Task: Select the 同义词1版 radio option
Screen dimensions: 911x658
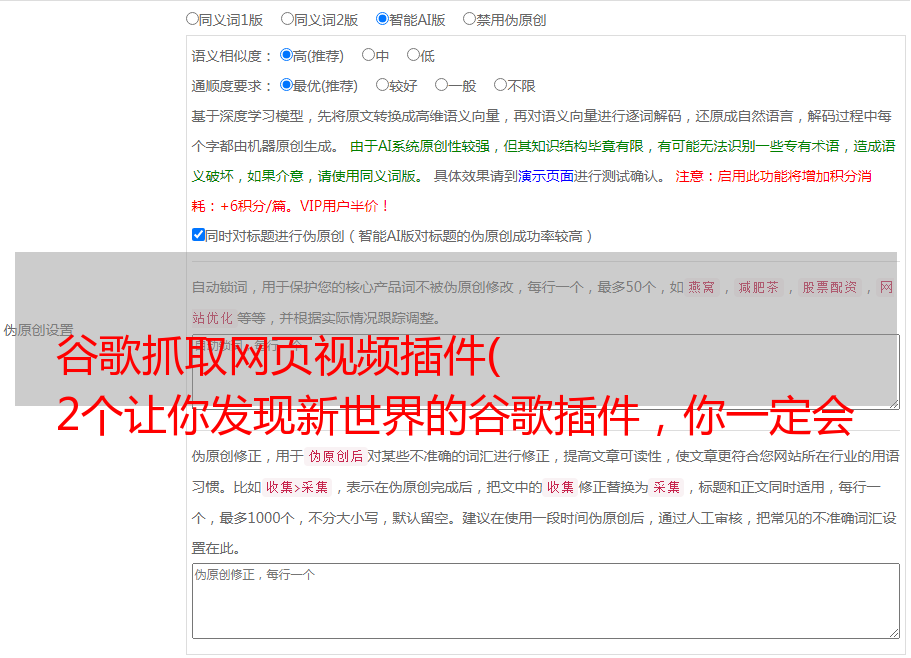Action: coord(192,19)
